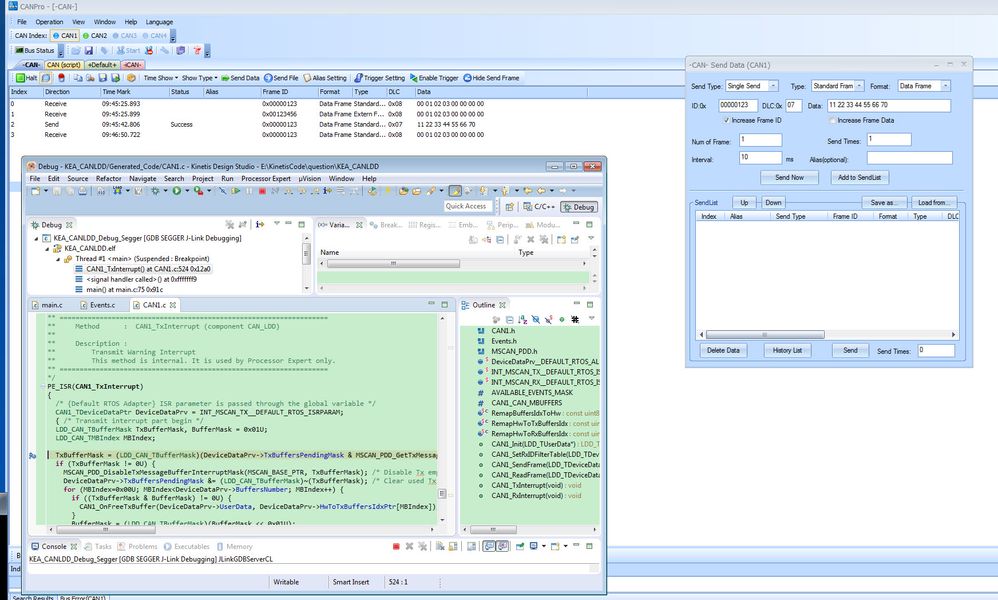Toggle the Increase Frame Data checkbox
Image resolution: width=998 pixels, height=600 pixels.
pyautogui.click(x=833, y=120)
